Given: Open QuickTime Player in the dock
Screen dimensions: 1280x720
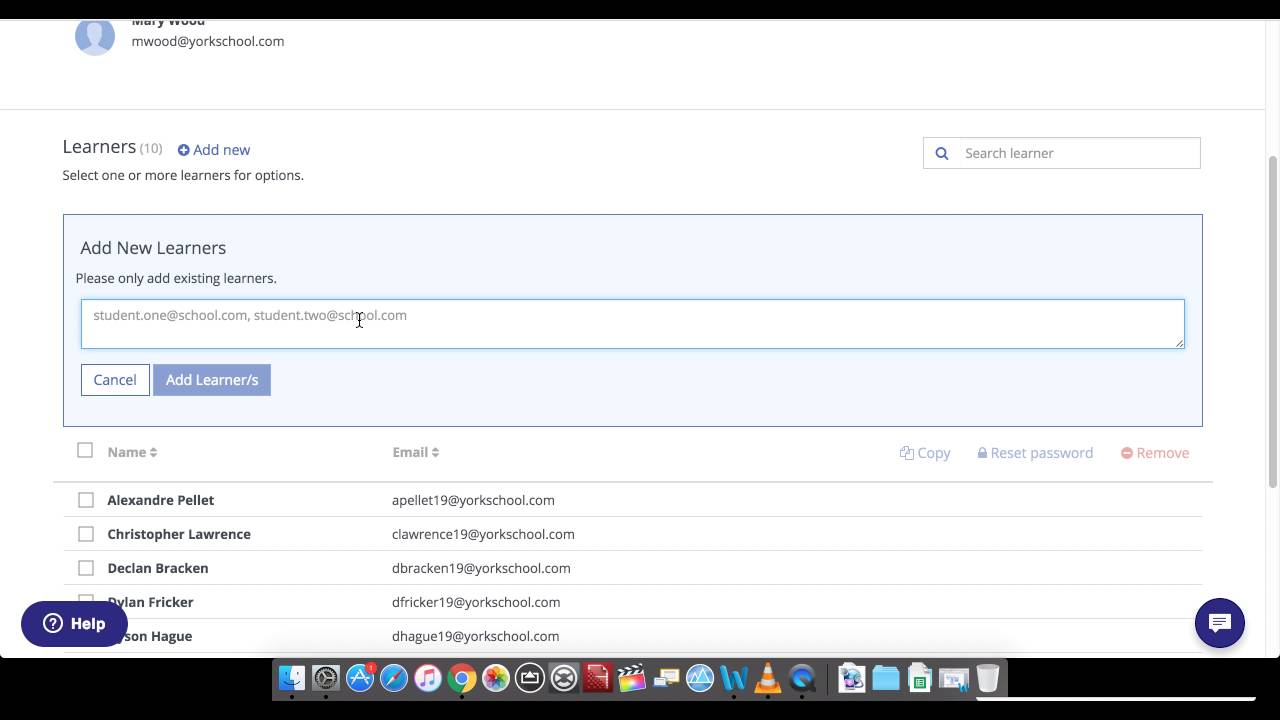Looking at the screenshot, I should click(x=802, y=679).
